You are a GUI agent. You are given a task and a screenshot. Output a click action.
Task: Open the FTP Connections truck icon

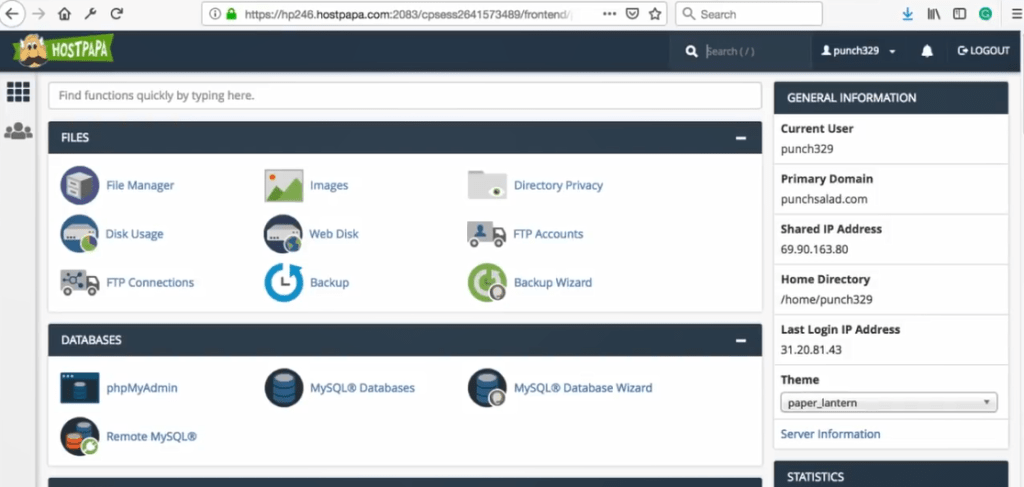coord(80,283)
